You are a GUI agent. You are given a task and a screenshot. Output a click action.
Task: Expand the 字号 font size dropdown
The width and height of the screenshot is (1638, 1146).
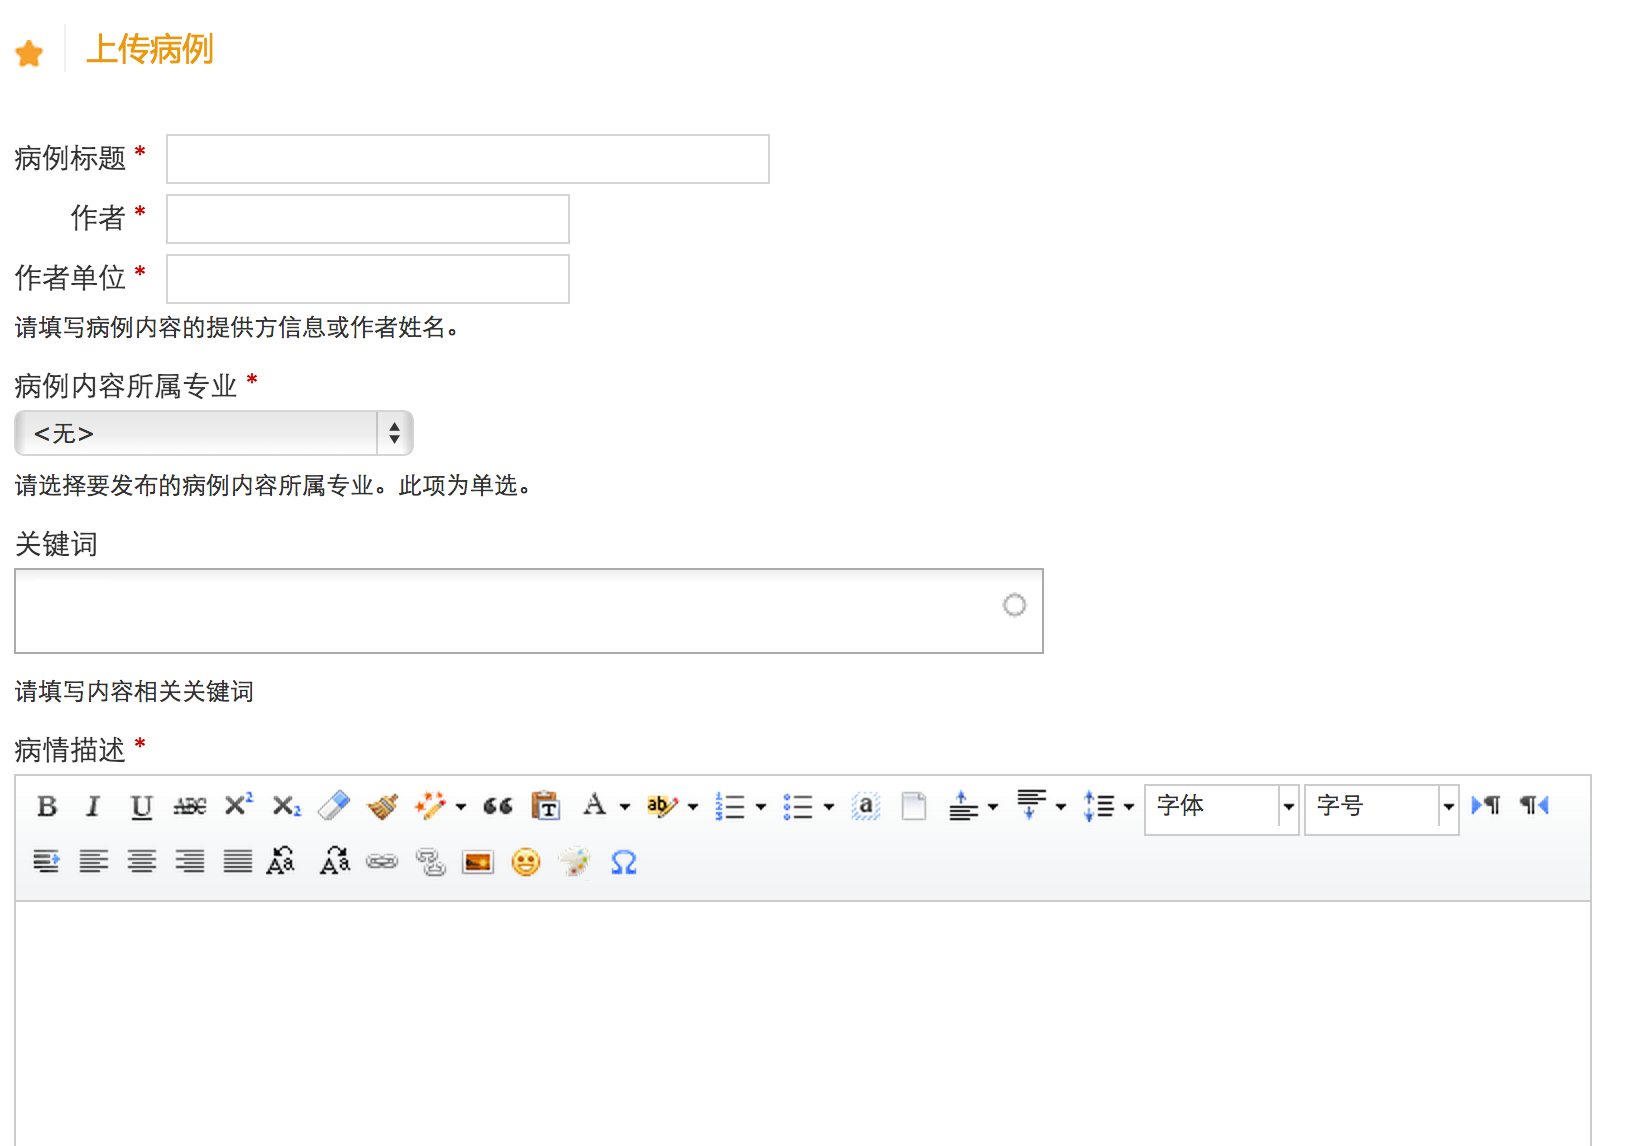(1448, 807)
